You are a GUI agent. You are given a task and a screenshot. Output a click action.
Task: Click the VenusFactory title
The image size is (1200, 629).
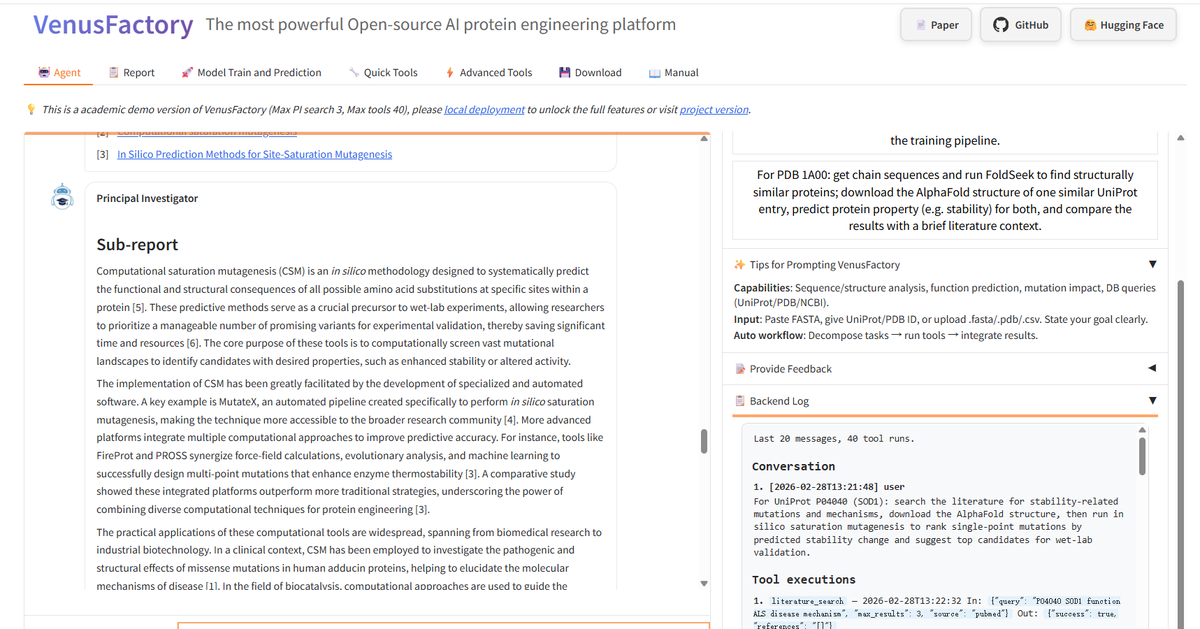click(113, 25)
